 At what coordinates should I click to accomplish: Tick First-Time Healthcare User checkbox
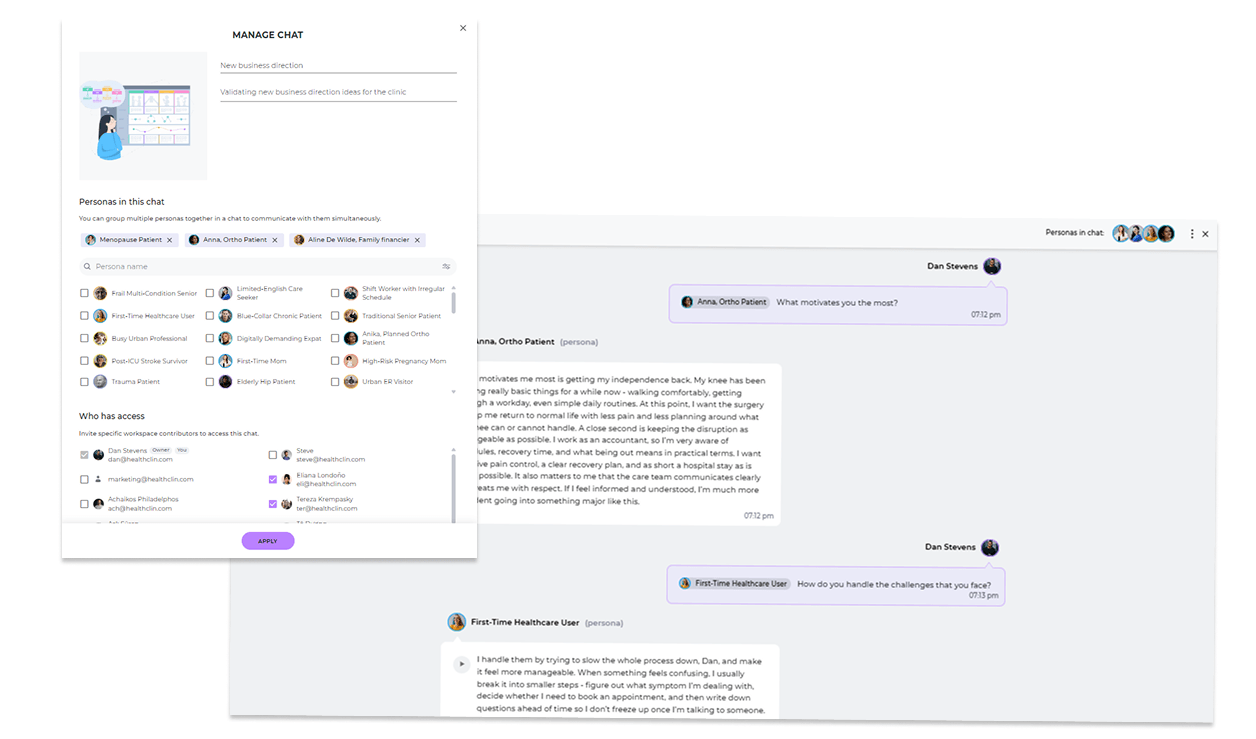(84, 316)
